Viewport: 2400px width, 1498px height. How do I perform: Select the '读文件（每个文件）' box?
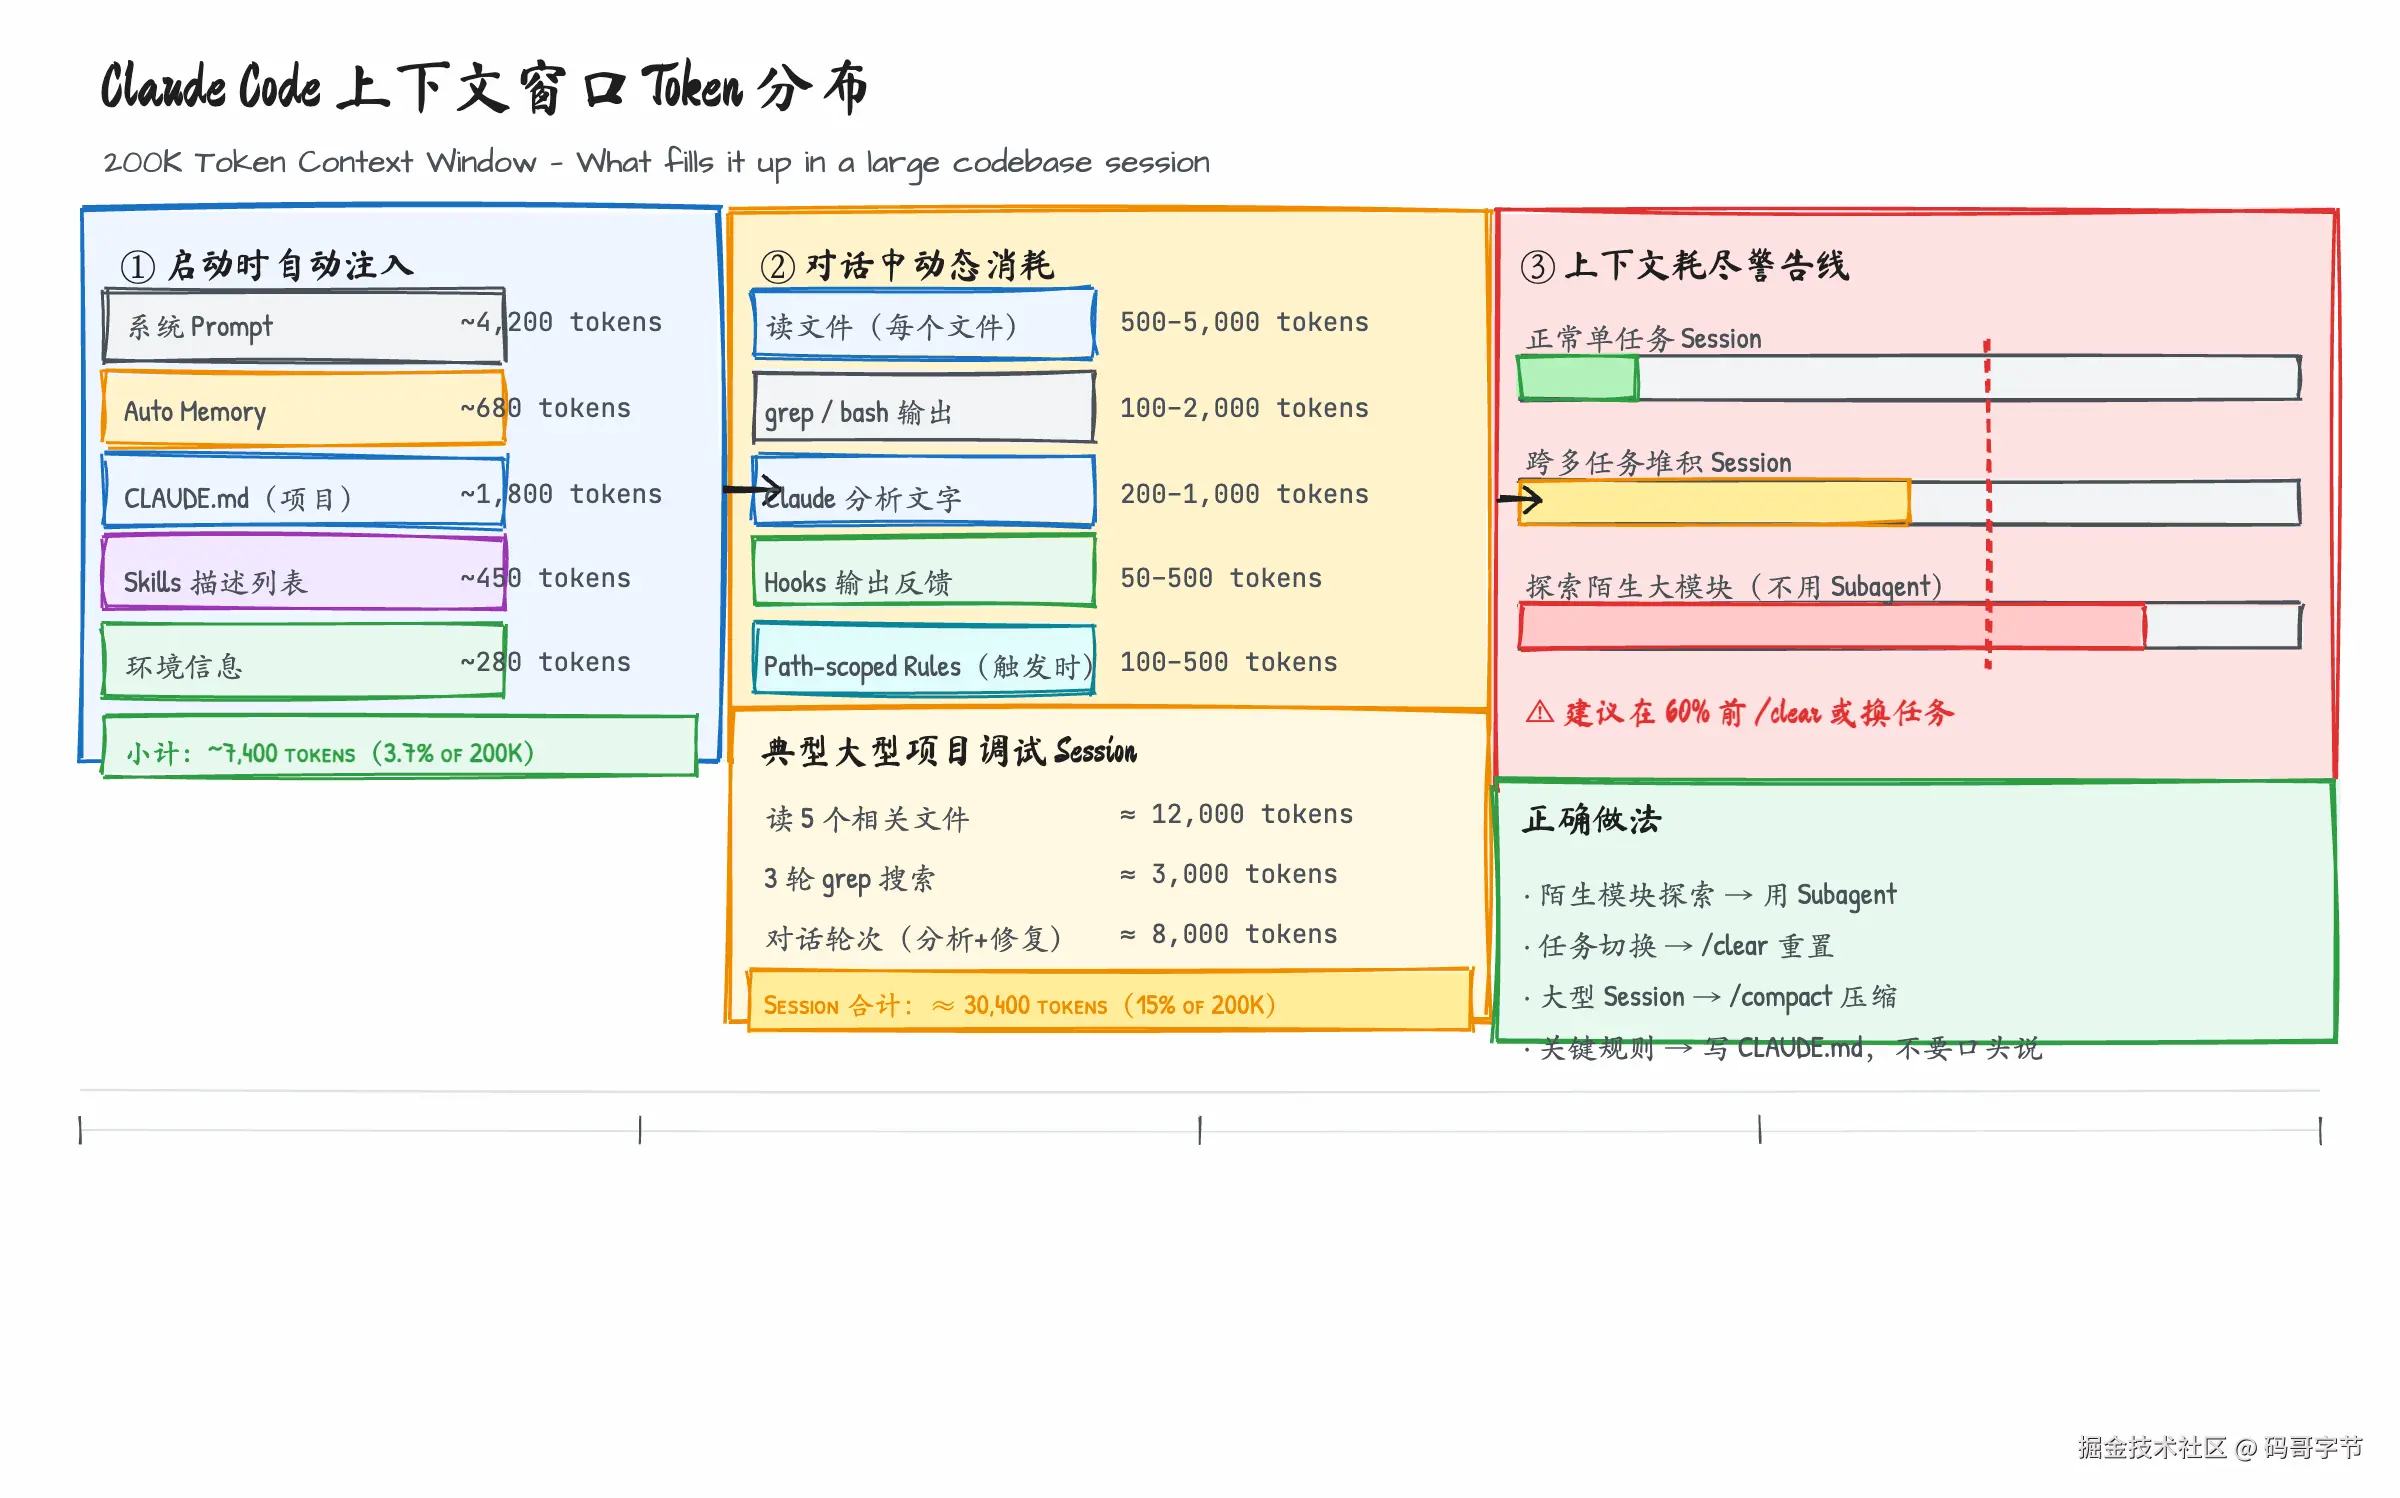click(924, 324)
